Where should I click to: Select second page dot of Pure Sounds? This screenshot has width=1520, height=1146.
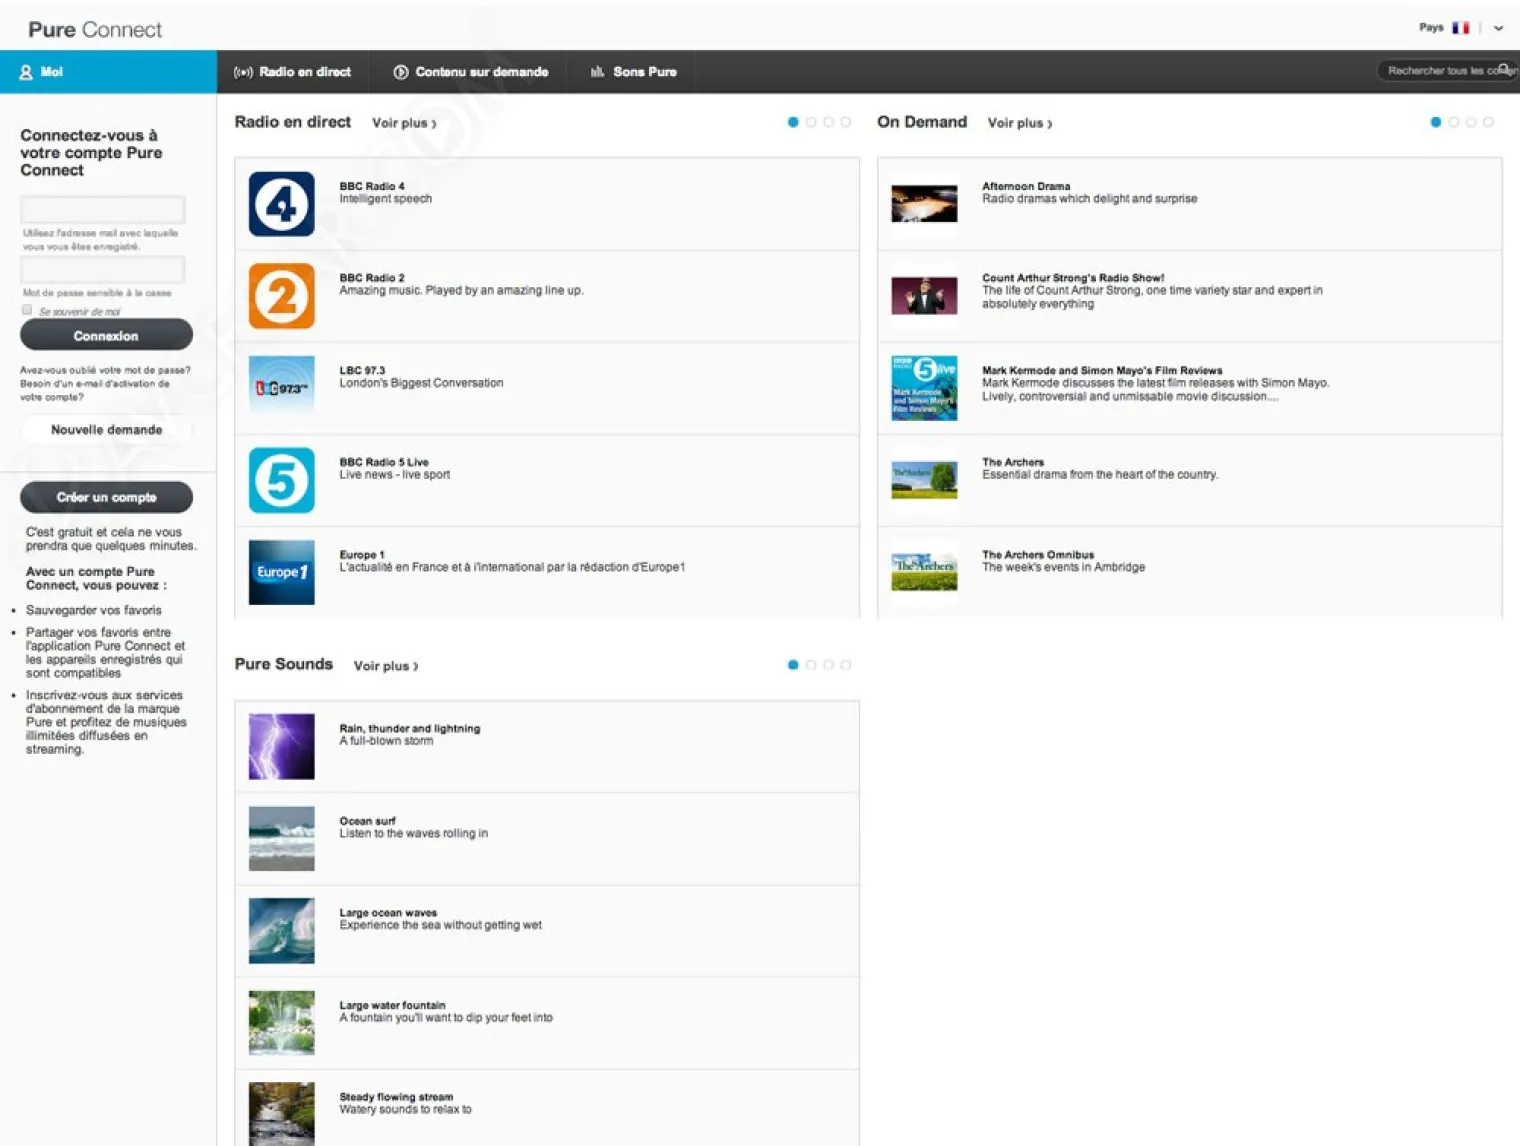click(x=811, y=665)
